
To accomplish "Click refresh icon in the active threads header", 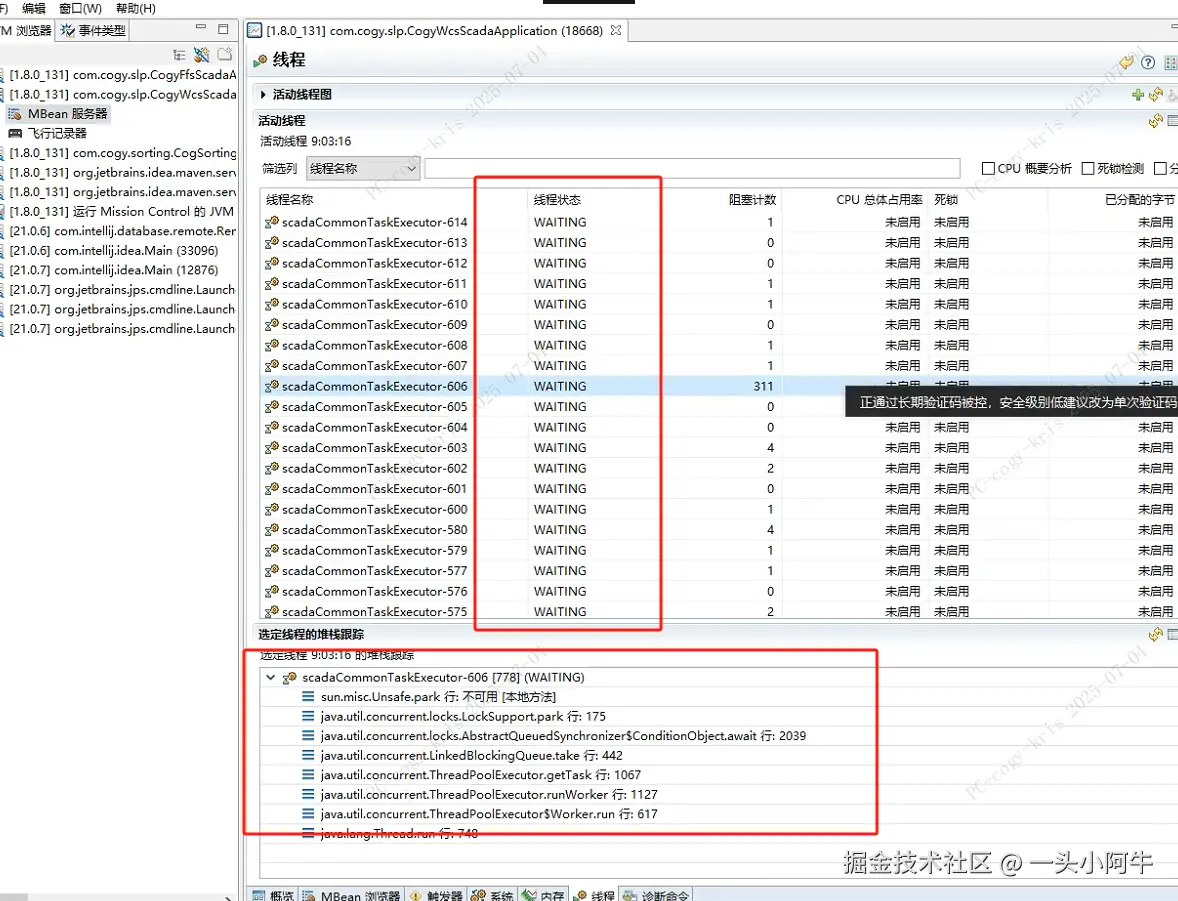I will pos(1156,121).
